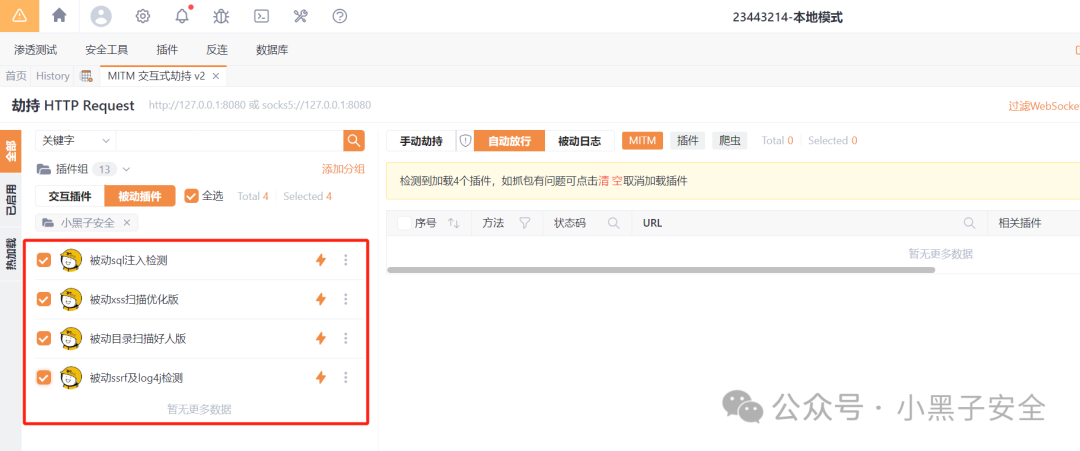Open more options for 被动xss扫描优化版
Viewport: 1080px width, 451px height.
tap(346, 299)
